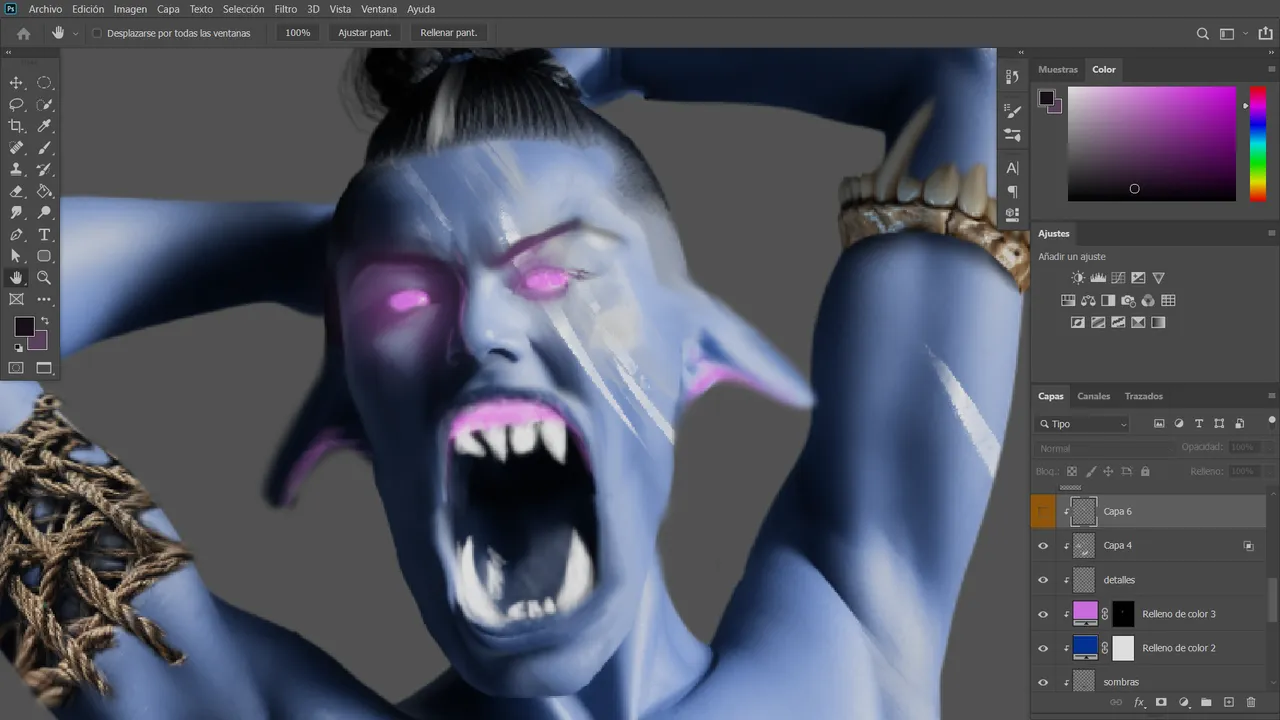Viewport: 1280px width, 720px height.
Task: Select the Crop tool
Action: coord(16,126)
